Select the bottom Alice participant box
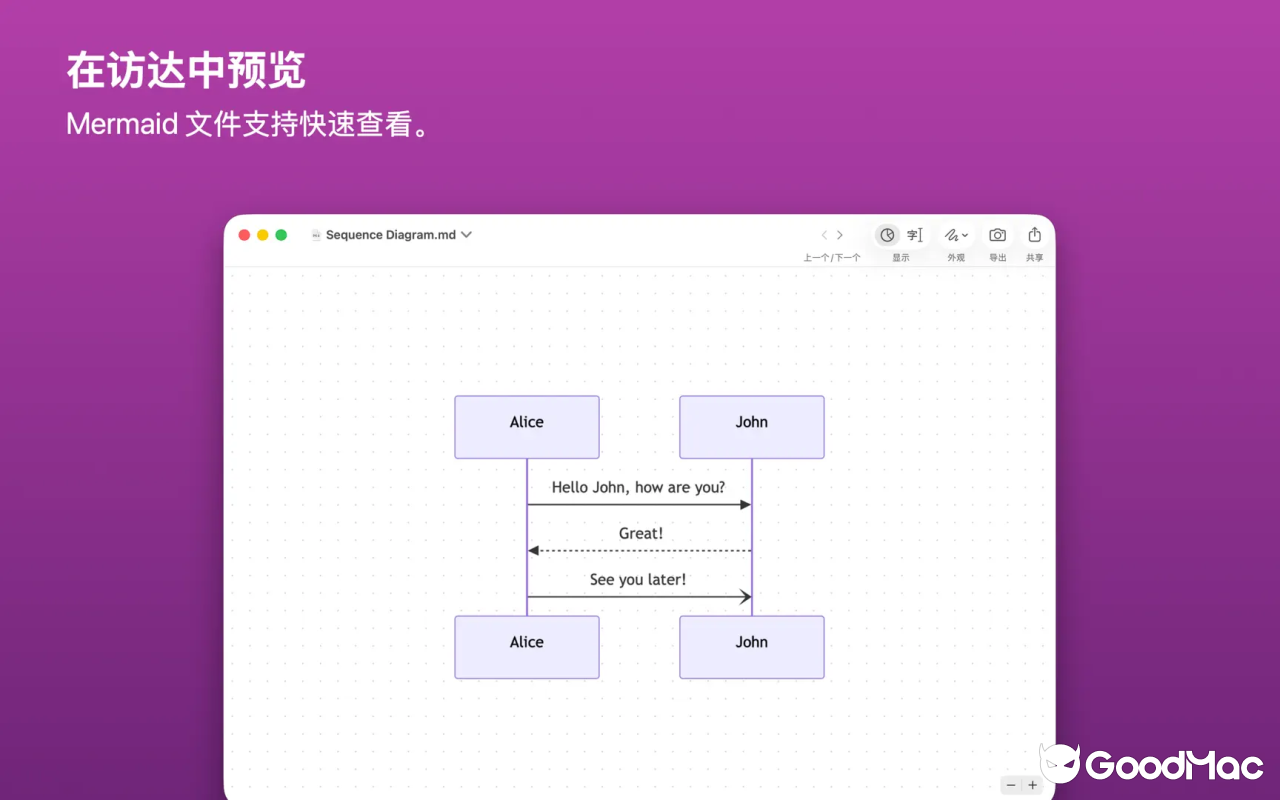Screen dimensions: 1280x800 (527, 647)
